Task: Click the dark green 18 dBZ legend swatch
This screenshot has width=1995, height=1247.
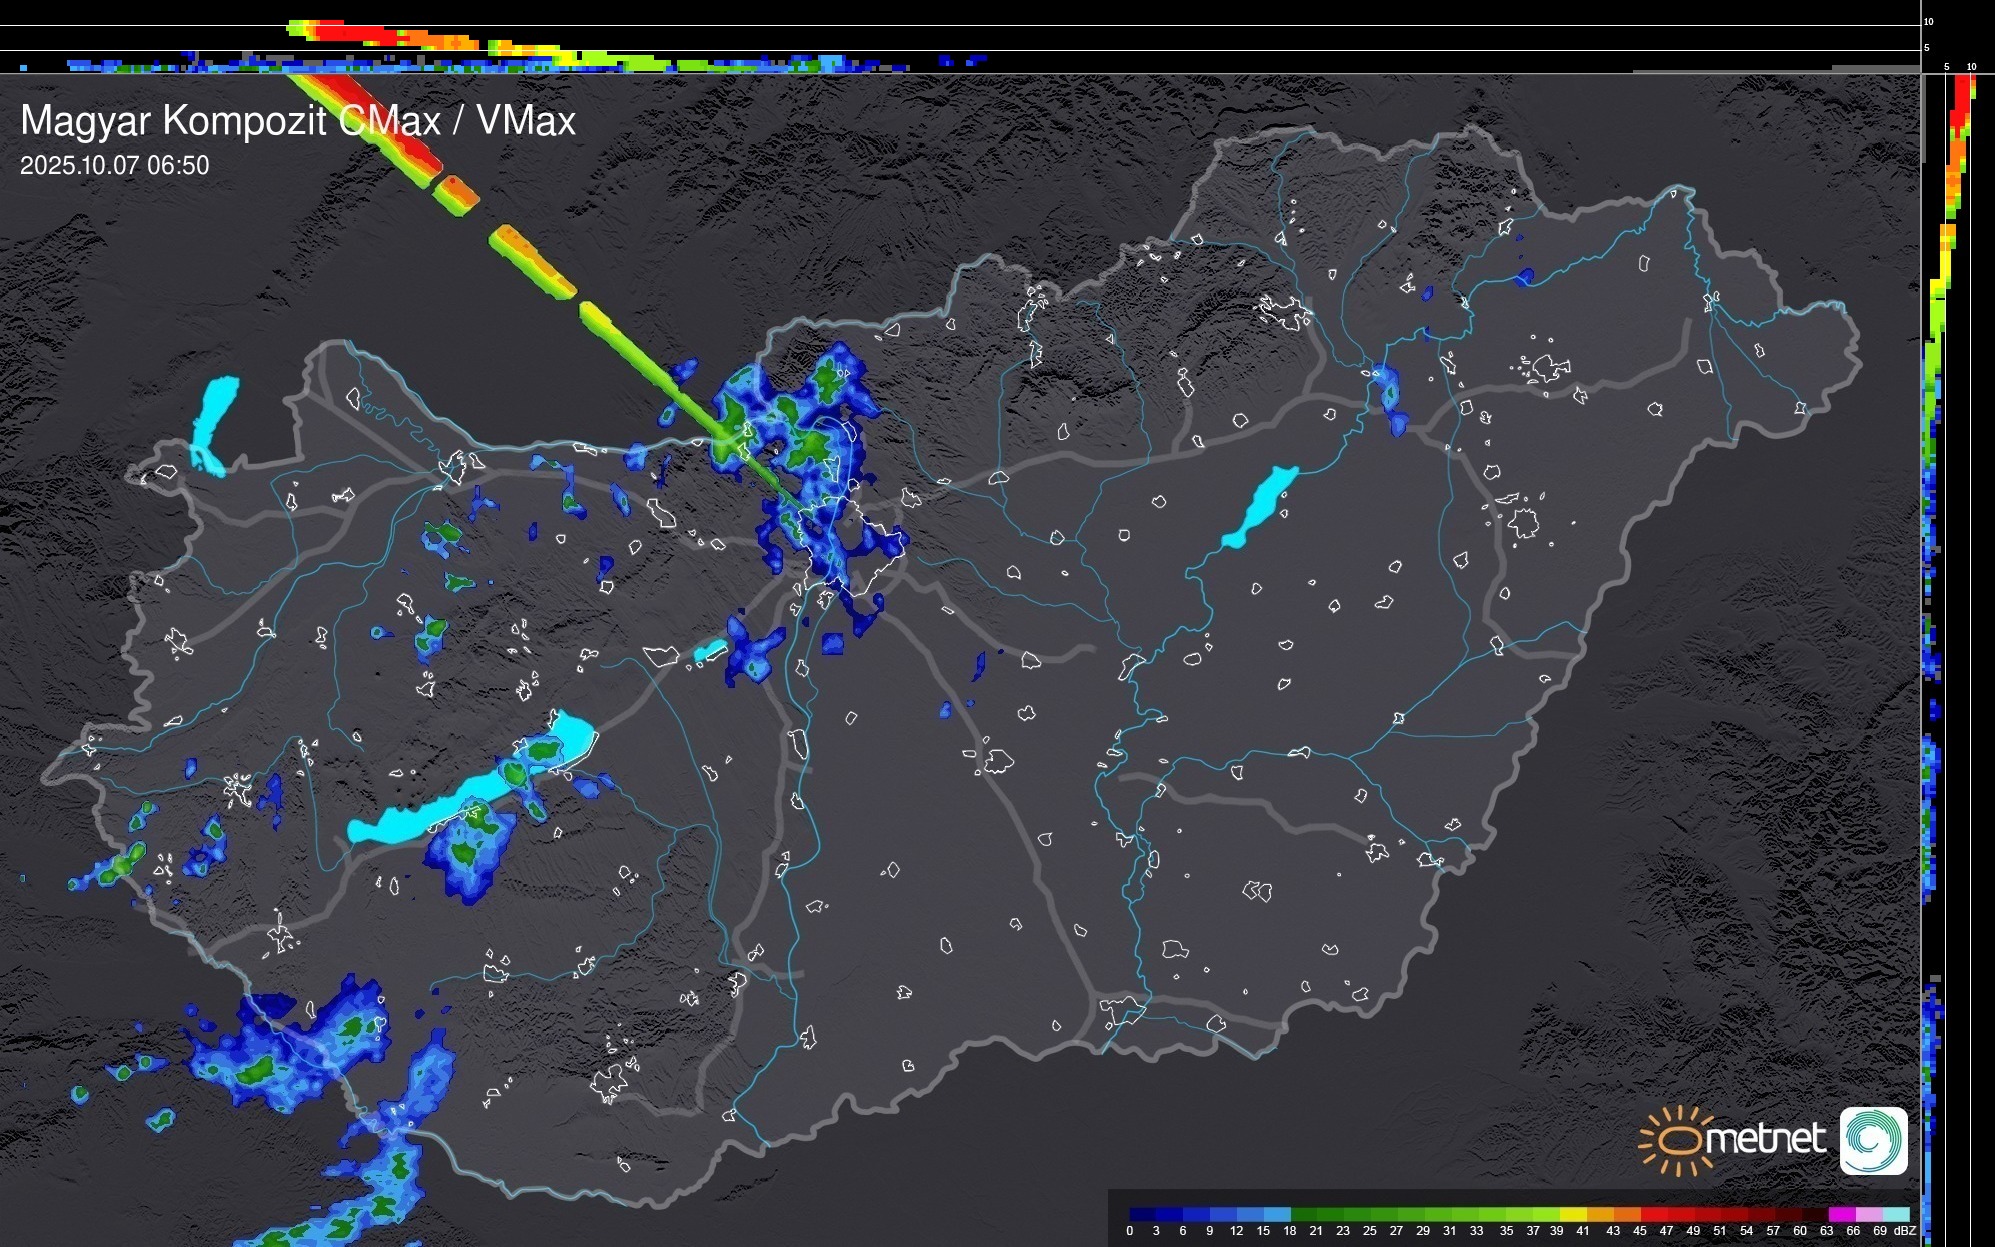Action: point(1303,1214)
